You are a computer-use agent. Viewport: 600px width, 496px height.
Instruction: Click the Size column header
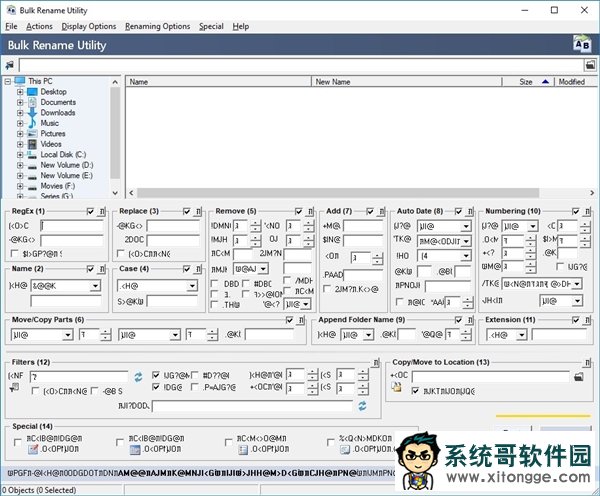coord(525,82)
